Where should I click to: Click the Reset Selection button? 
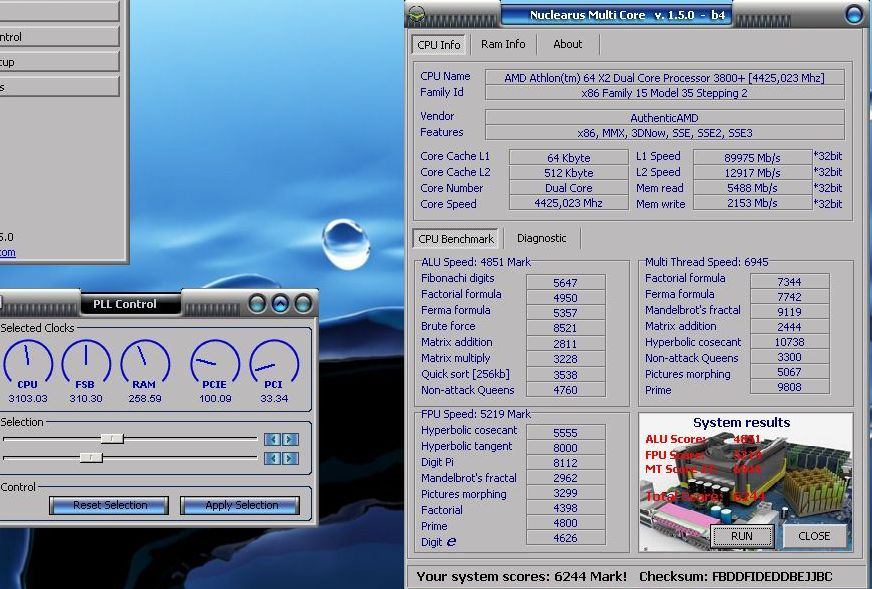(x=110, y=505)
